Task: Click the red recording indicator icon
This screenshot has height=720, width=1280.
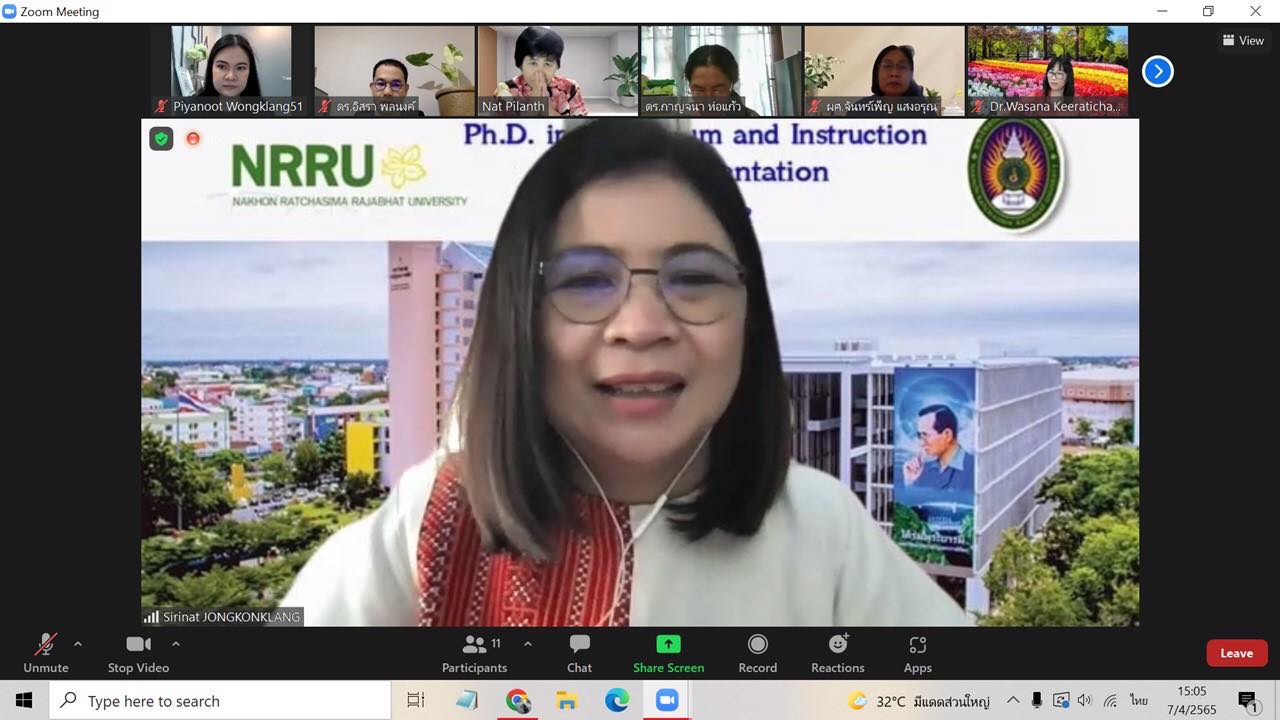Action: pyautogui.click(x=193, y=139)
